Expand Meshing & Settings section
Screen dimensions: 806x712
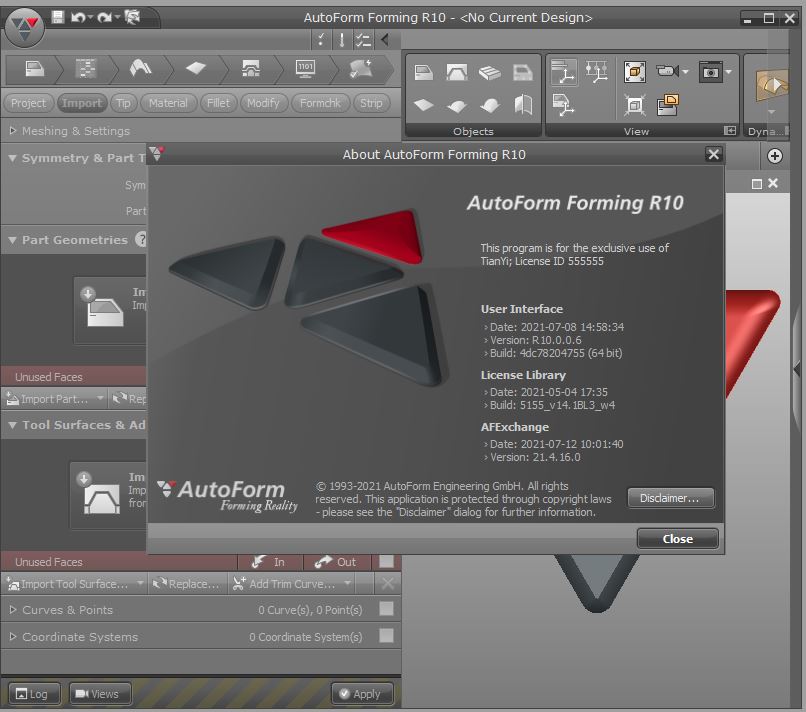12,131
